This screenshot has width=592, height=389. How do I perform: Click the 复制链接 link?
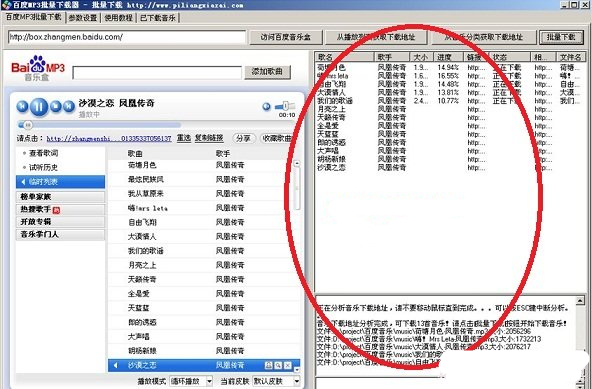209,138
